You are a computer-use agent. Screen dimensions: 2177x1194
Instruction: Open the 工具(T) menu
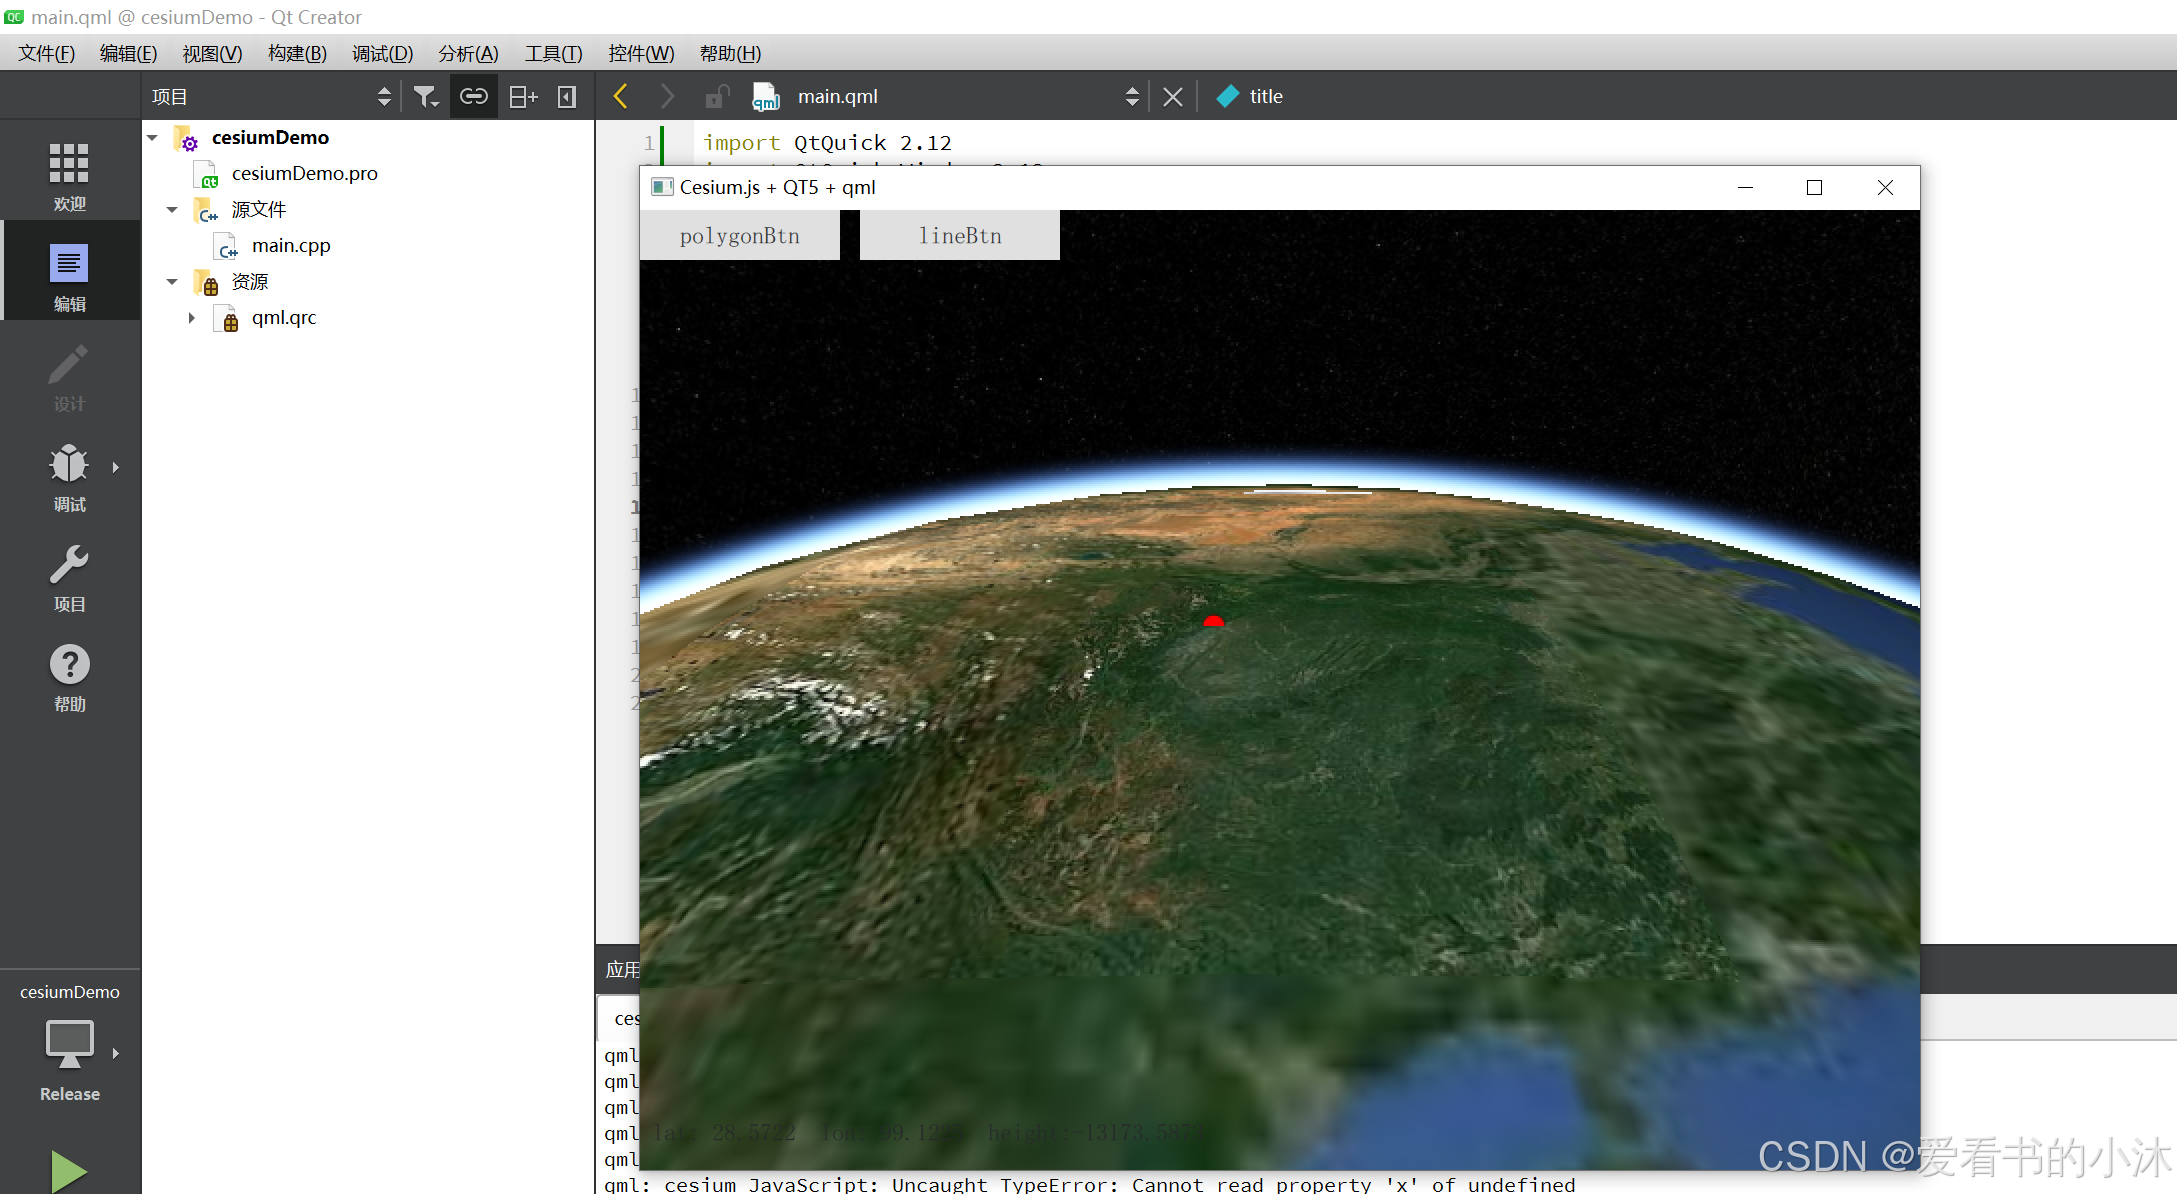(553, 53)
